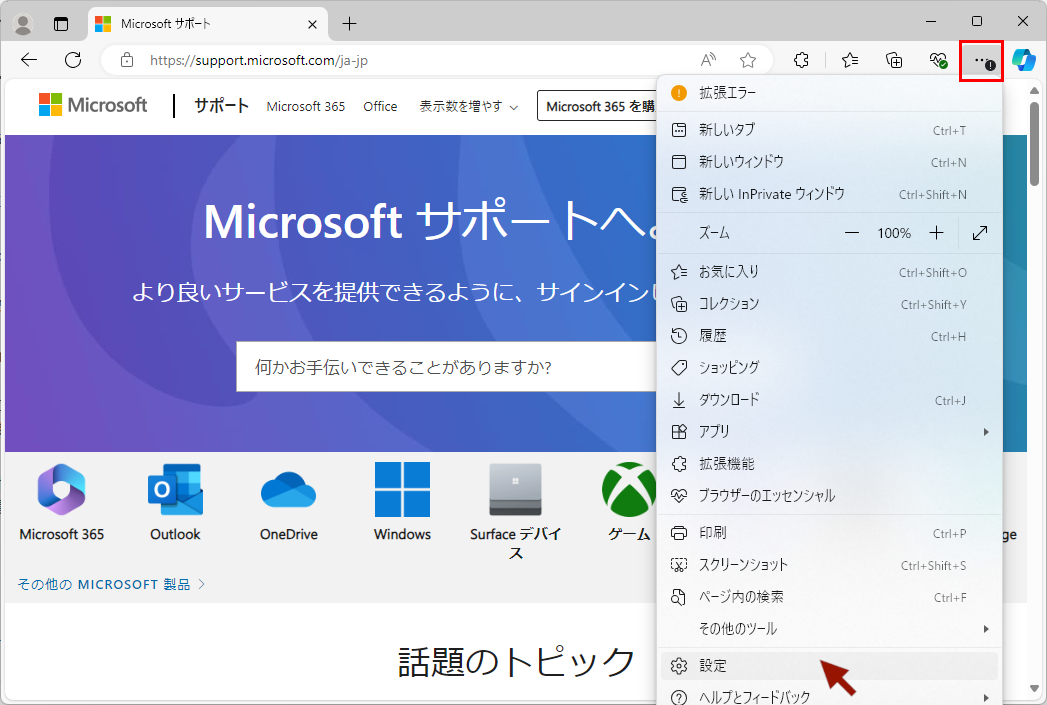
Task: Open a new tab with plus button
Action: pos(349,24)
